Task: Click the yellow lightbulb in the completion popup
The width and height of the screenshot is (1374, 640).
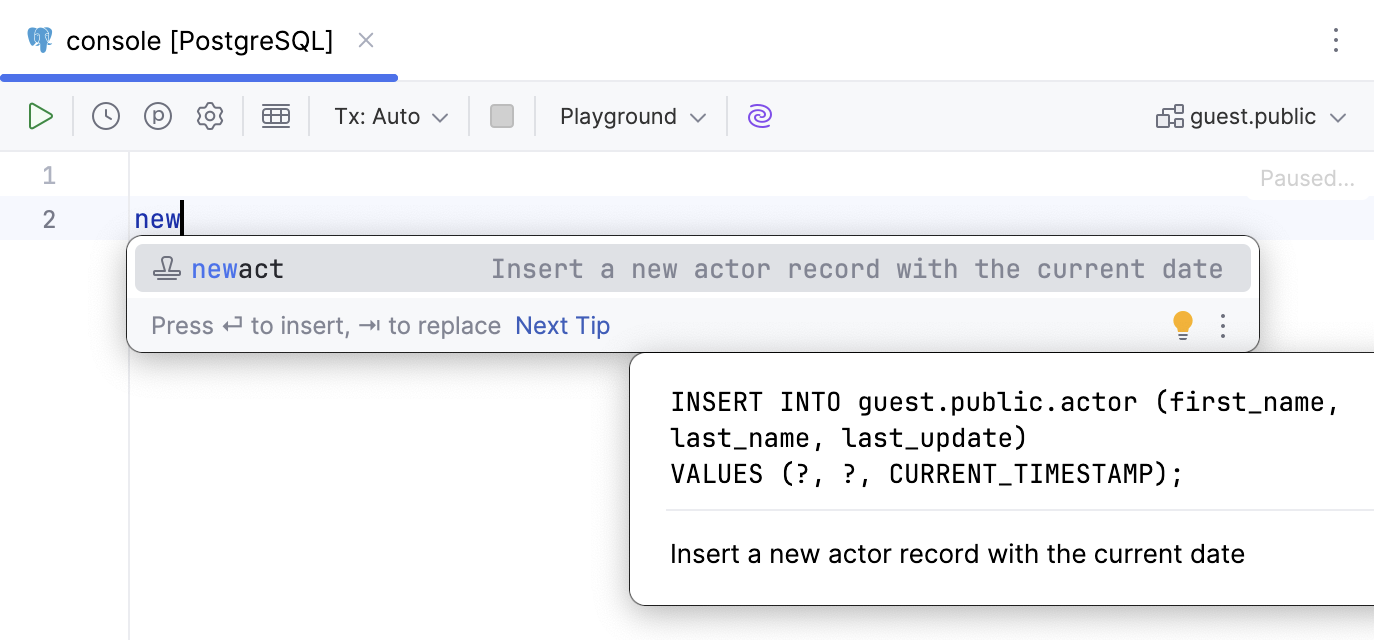Action: pos(1182,325)
